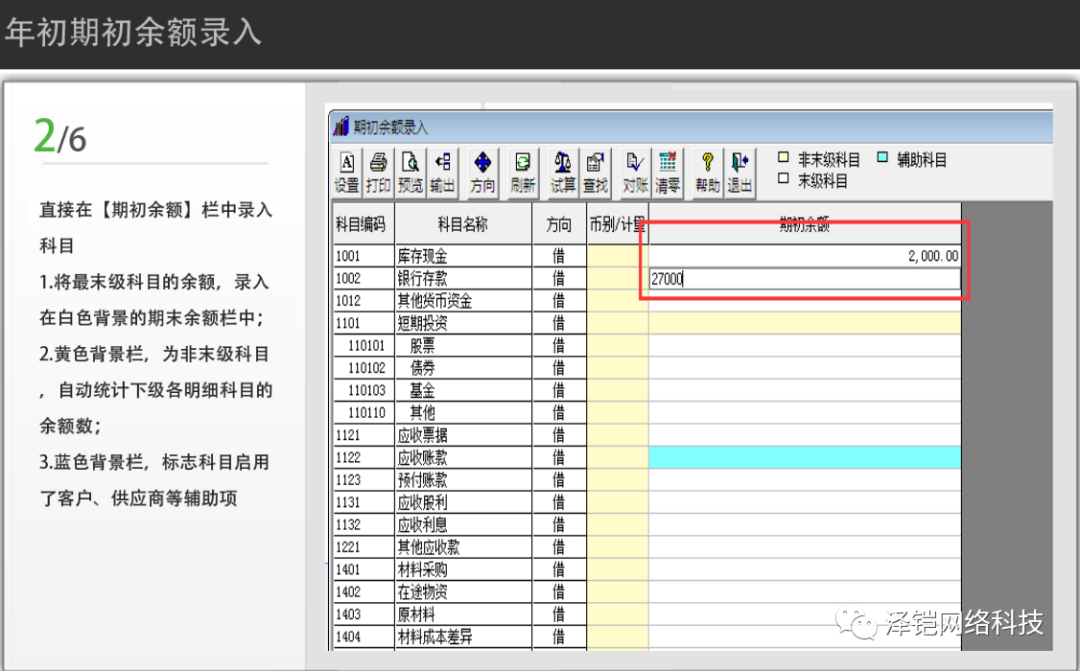Click the 输出 export icon
This screenshot has width=1080, height=671.
pos(442,172)
